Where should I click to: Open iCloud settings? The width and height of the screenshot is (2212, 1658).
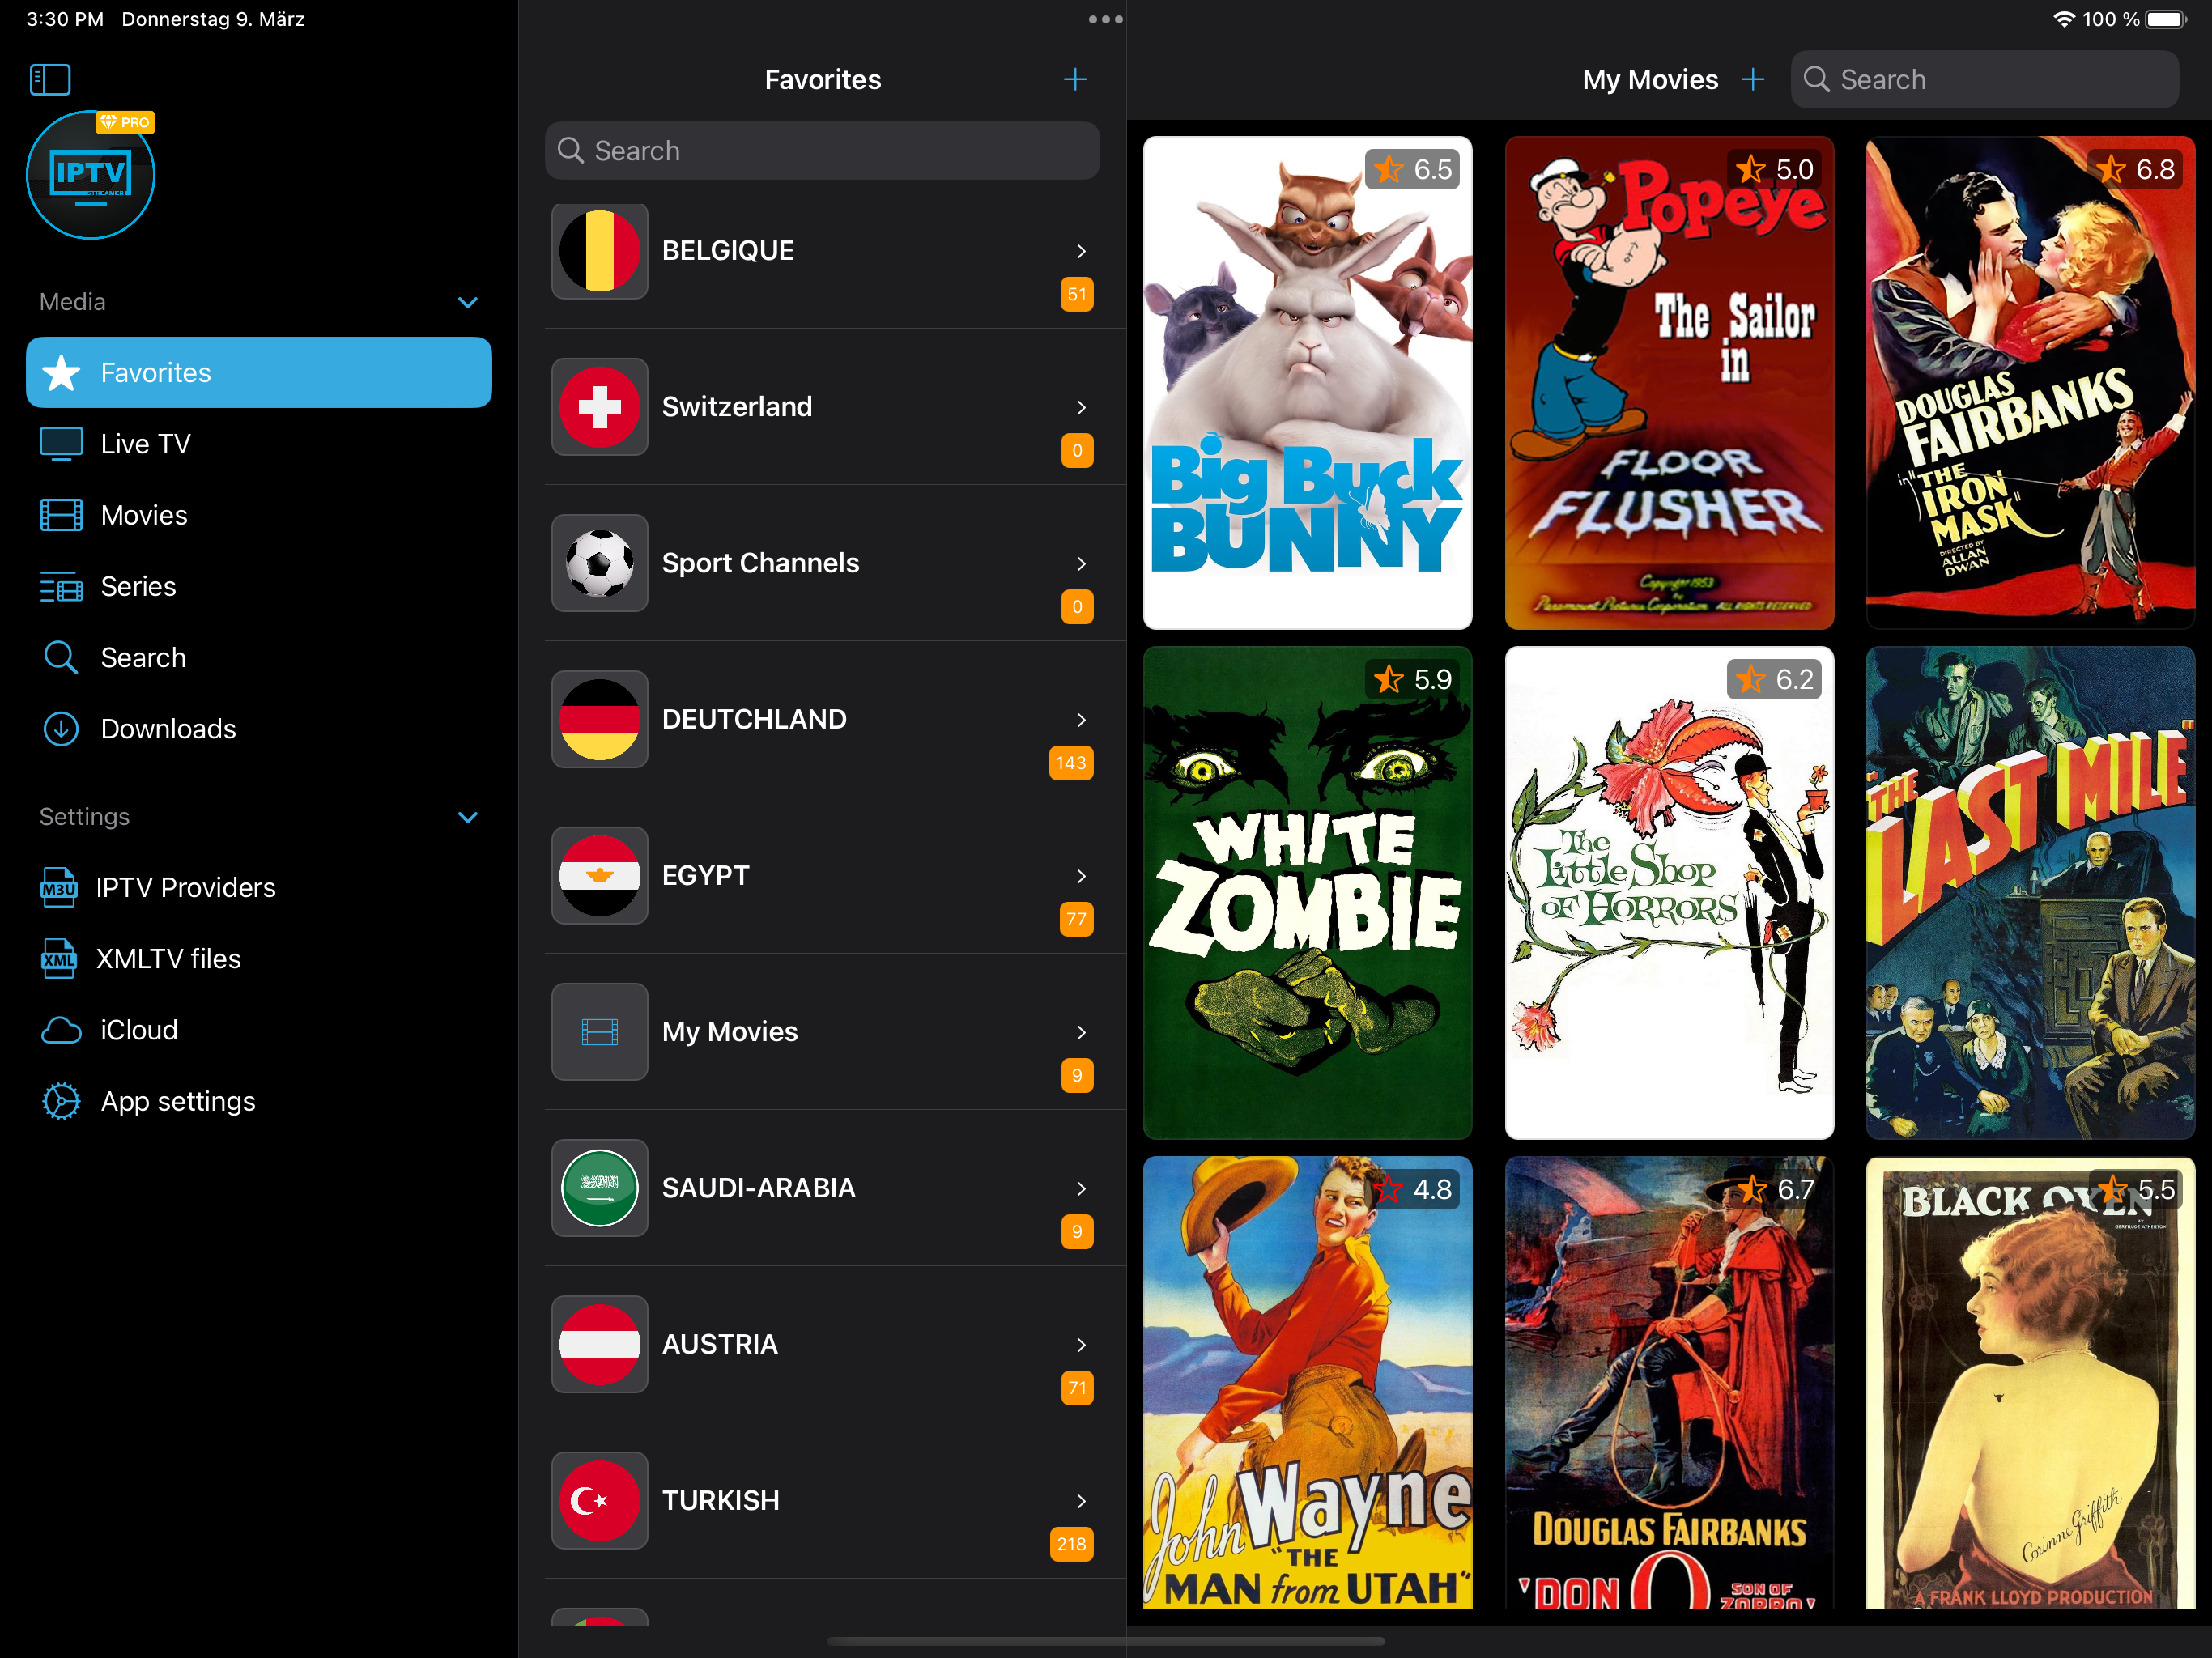pyautogui.click(x=139, y=1030)
